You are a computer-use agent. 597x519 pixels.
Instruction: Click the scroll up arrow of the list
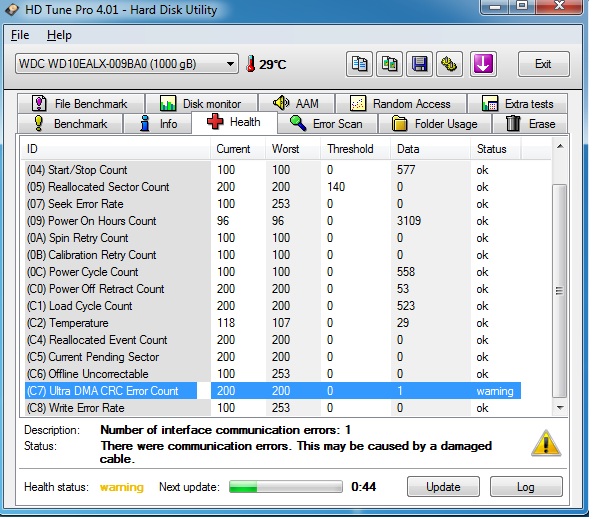click(x=560, y=146)
